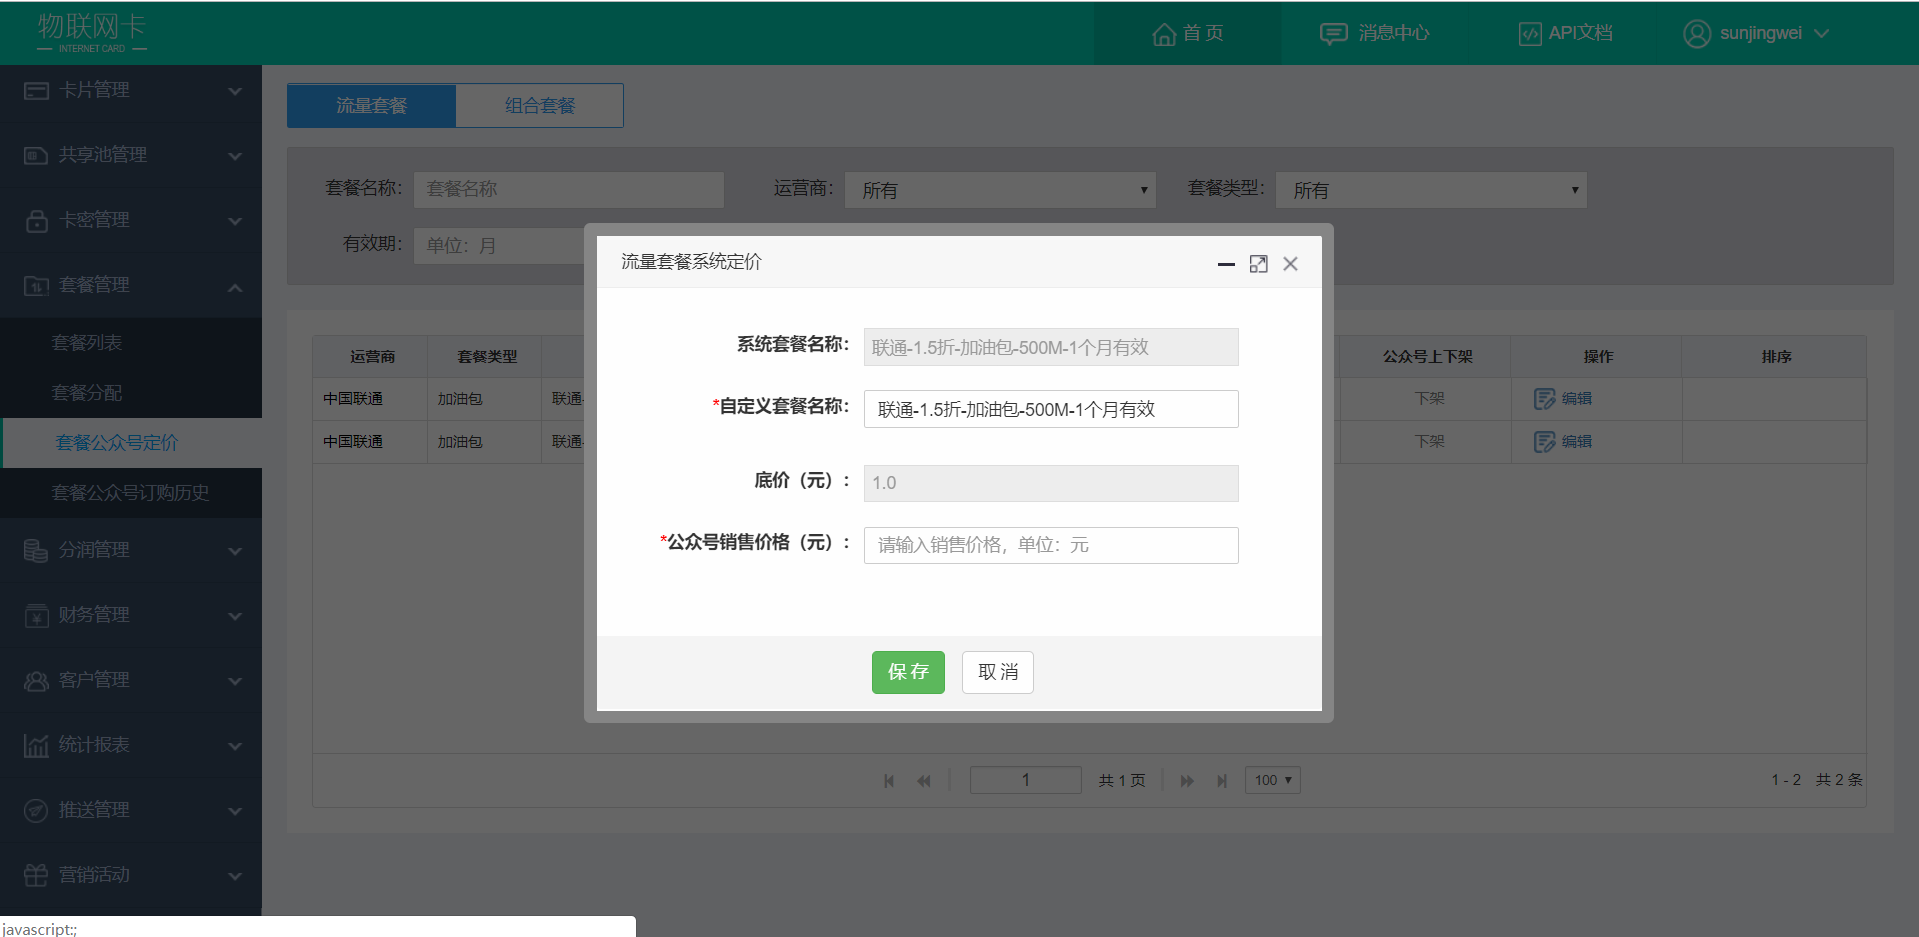1919x937 pixels.
Task: Click the 编辑 link in second row
Action: [x=1577, y=442]
